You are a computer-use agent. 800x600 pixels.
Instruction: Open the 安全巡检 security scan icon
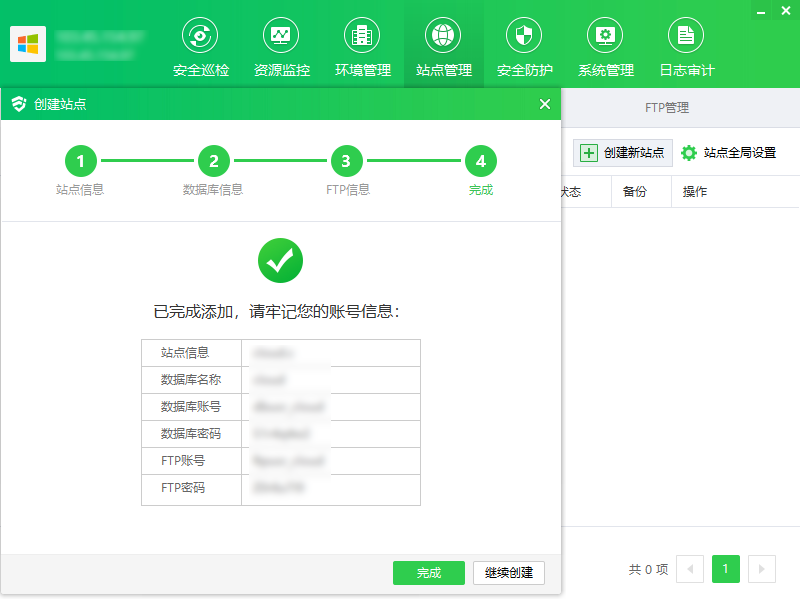click(200, 35)
